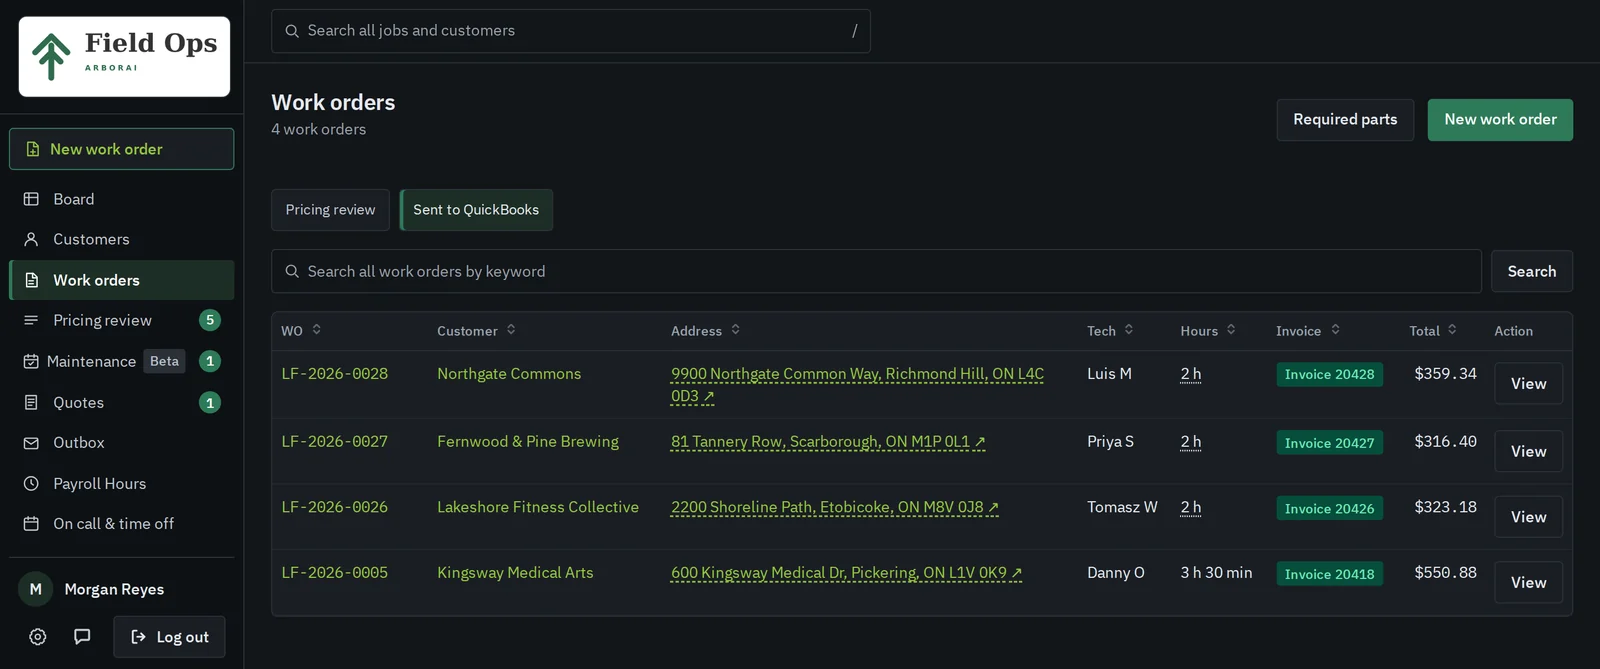Click the Pricing review badge showing 5
Screen dimensions: 1600x669
click(x=210, y=320)
